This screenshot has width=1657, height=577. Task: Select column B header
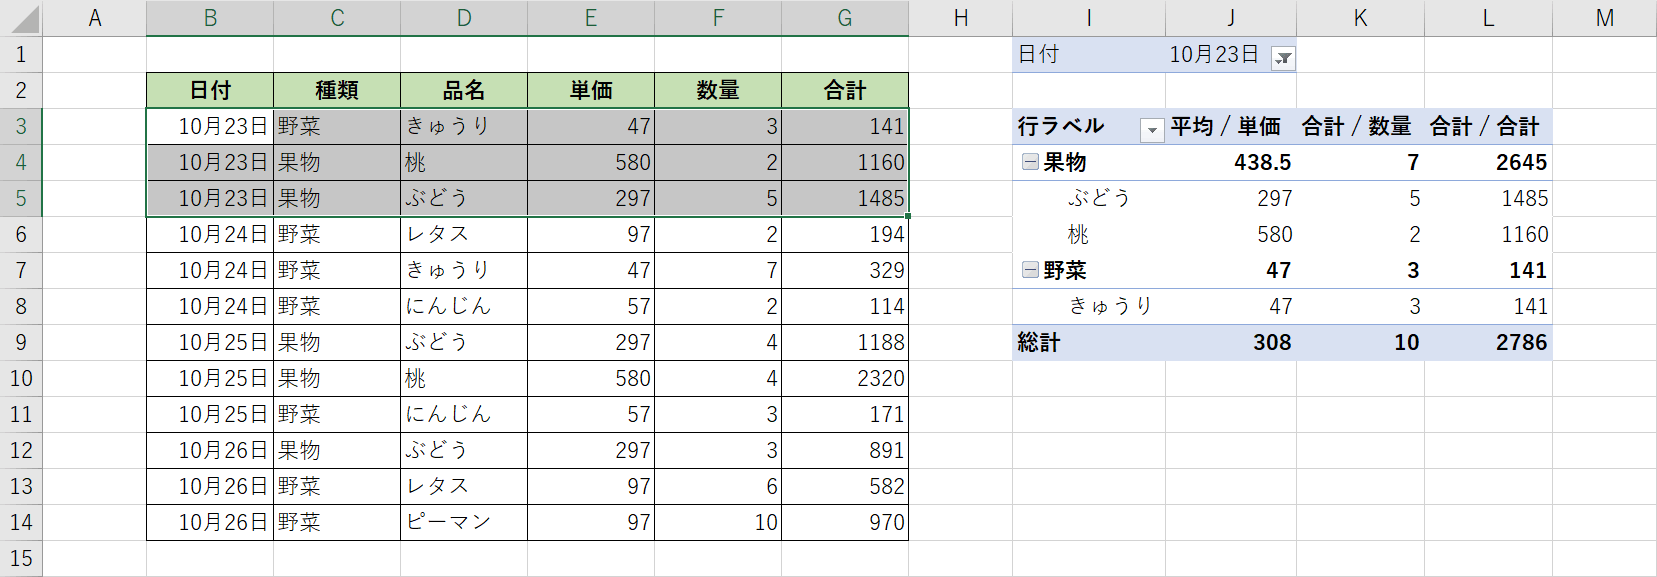(210, 18)
